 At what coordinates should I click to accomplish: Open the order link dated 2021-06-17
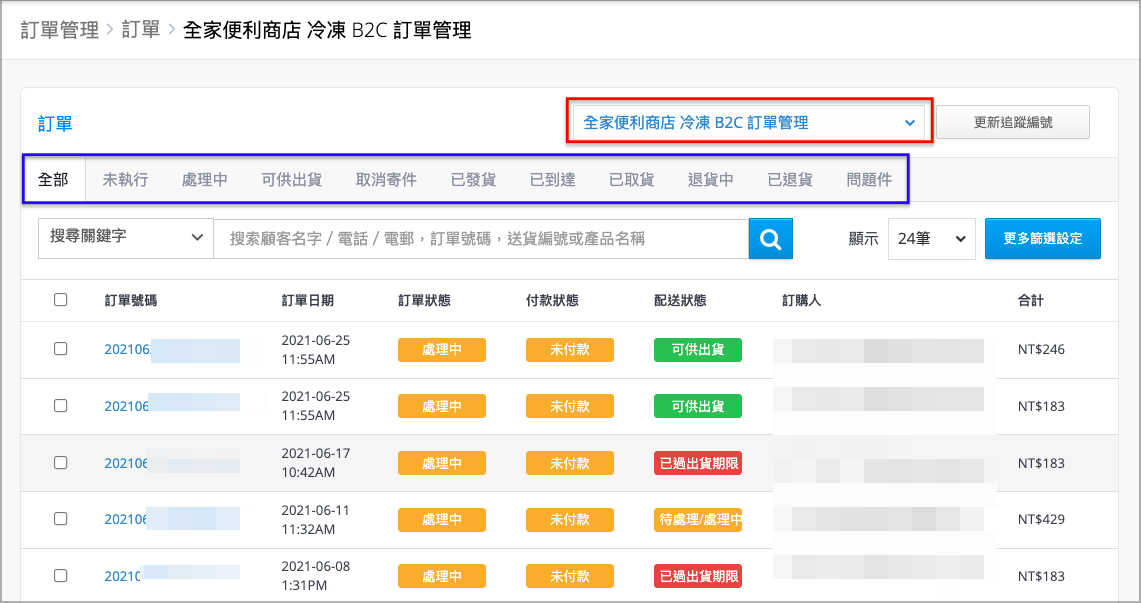[x=127, y=463]
